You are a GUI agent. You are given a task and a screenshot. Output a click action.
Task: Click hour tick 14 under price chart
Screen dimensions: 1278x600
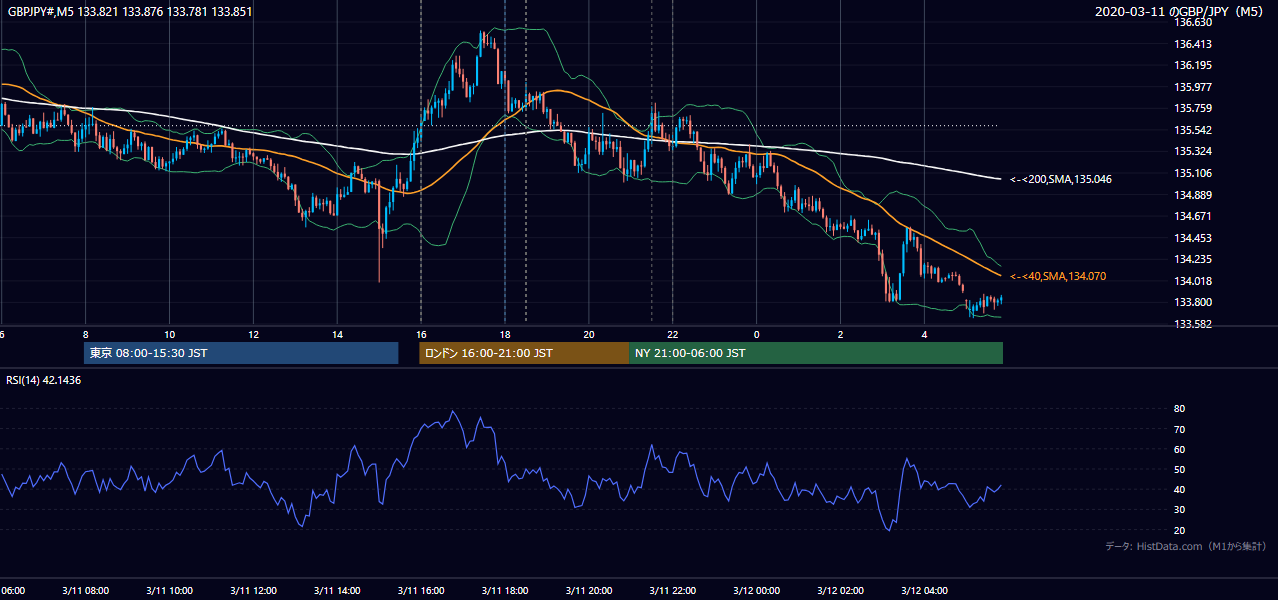[337, 335]
